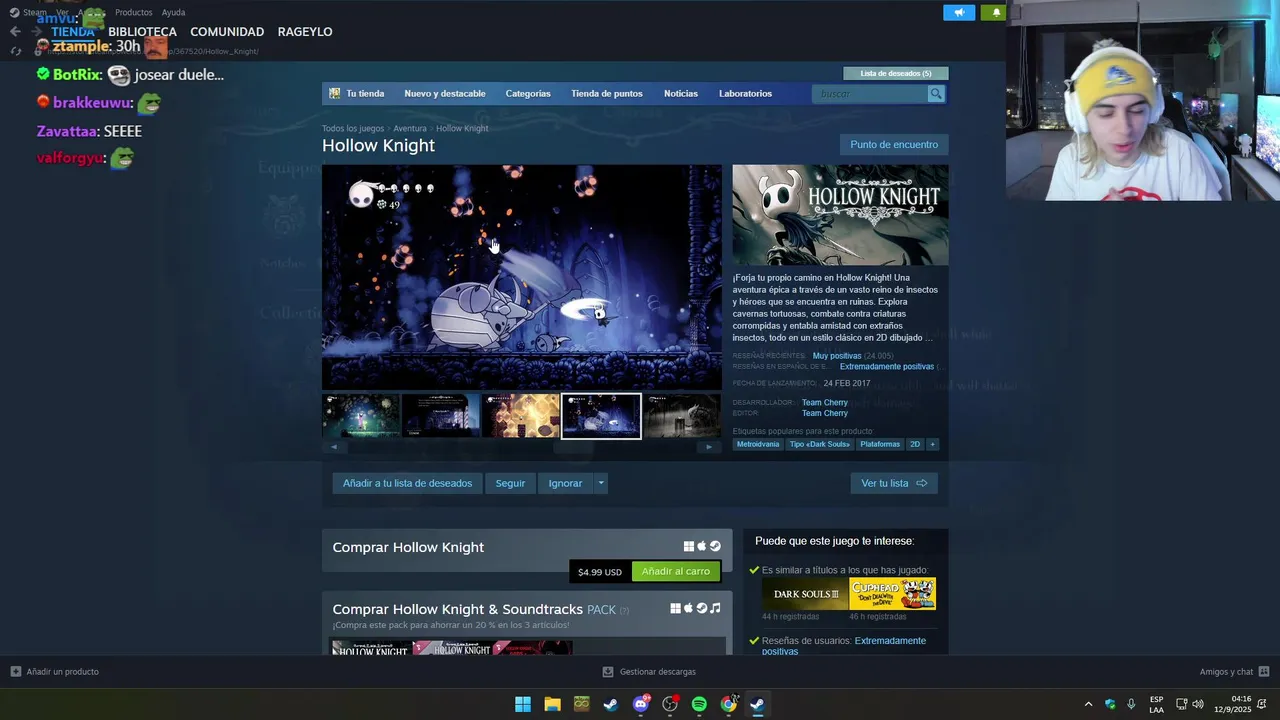Click the Tu tienda avatar icon
Screen dimensions: 1280x720
(335, 94)
